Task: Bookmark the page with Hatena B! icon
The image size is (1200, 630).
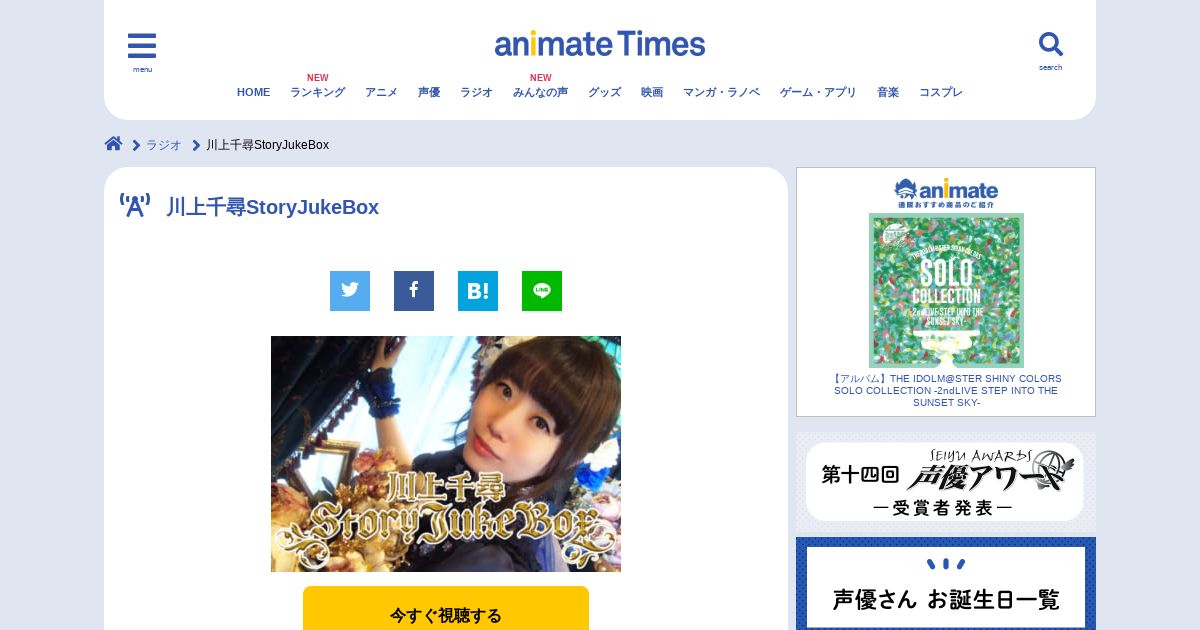Action: [x=478, y=291]
